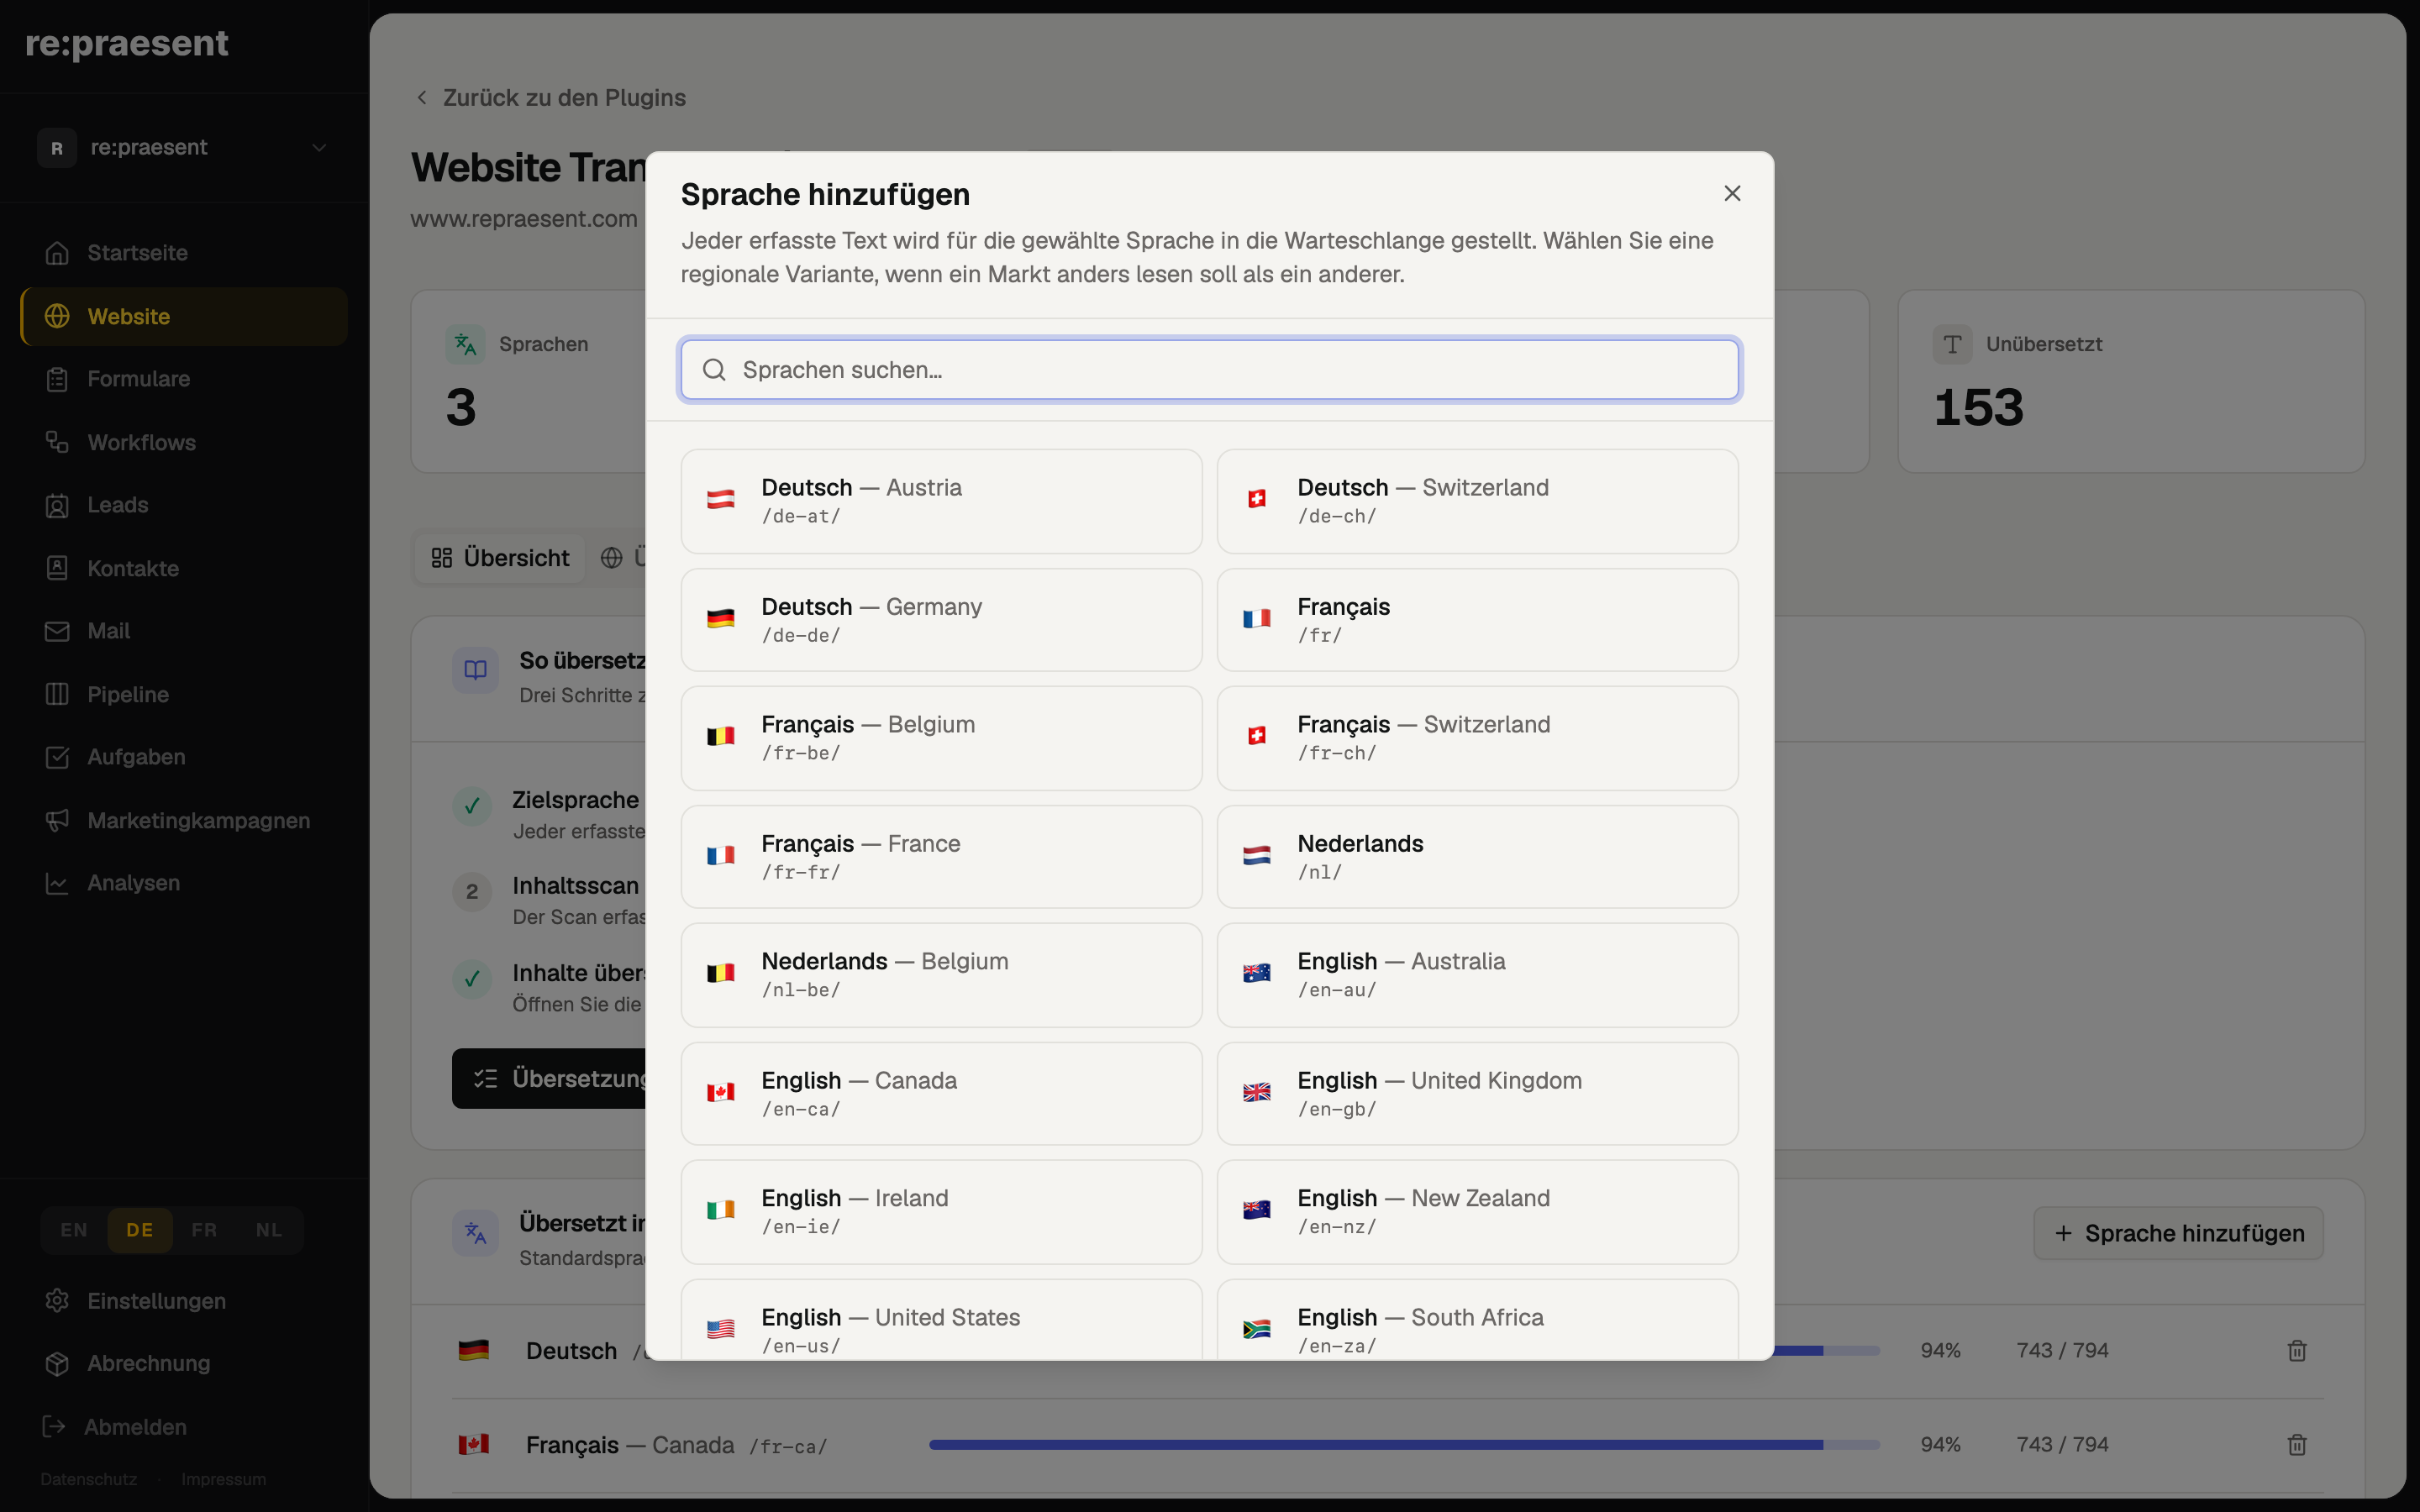Pick English — Ireland variant
2420x1512 pixels.
pyautogui.click(x=941, y=1212)
